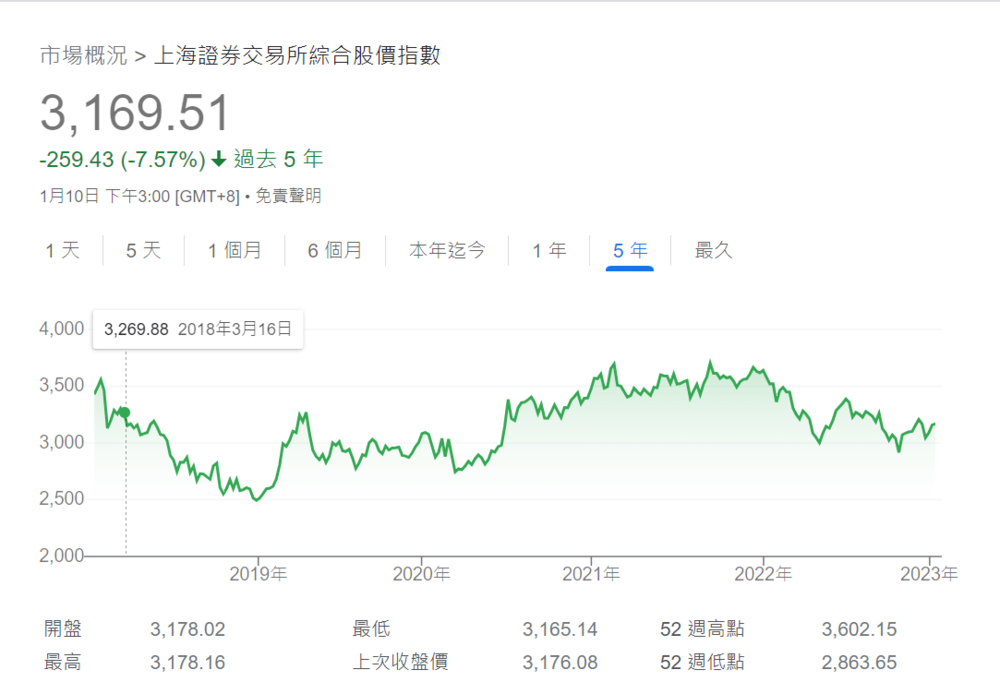The image size is (1000, 682).
Task: Click the 最低 value 3,165.14
Action: (x=560, y=630)
